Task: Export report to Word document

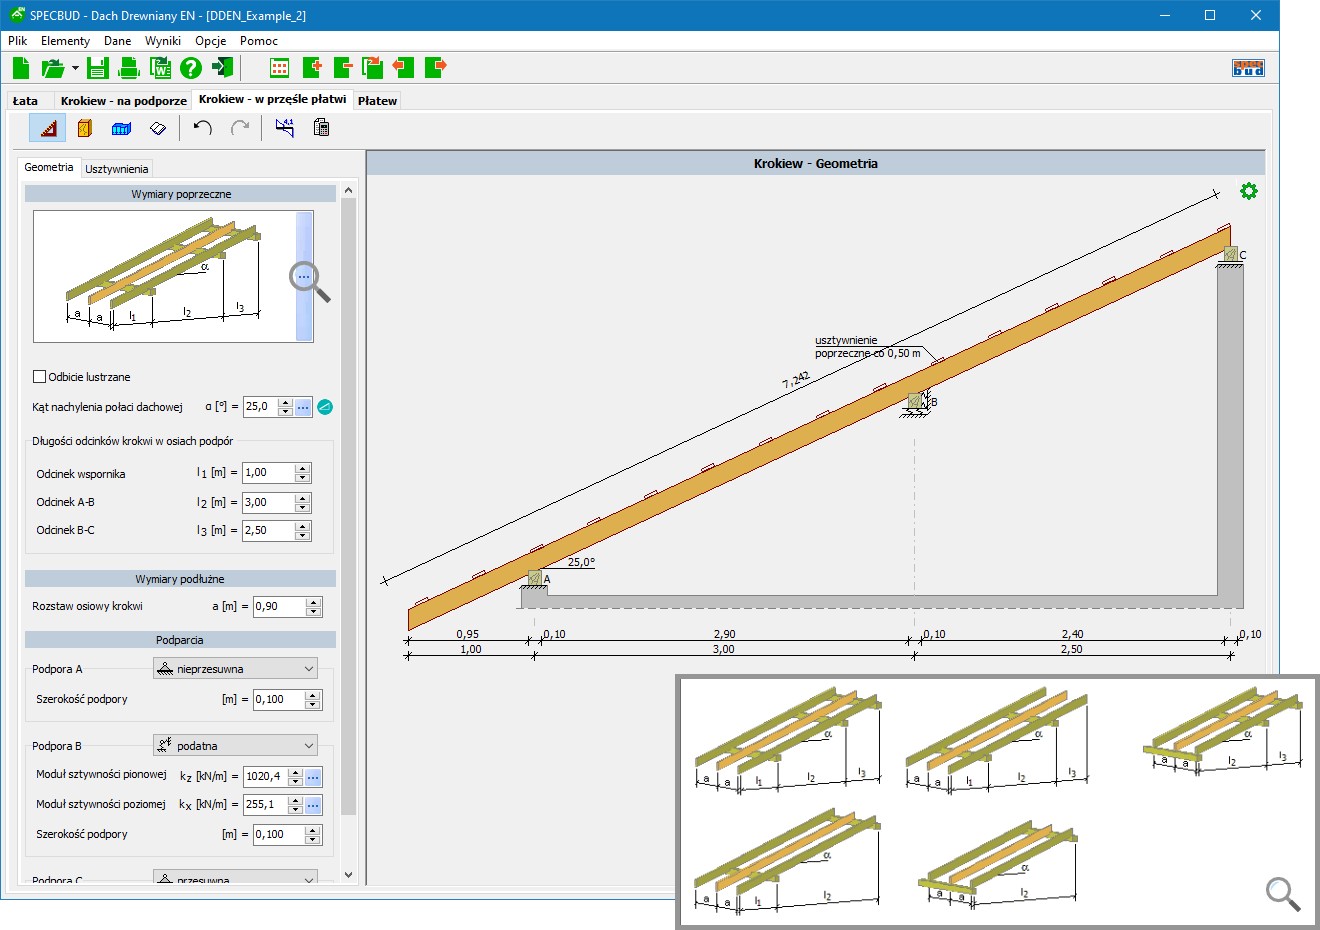Action: click(160, 68)
